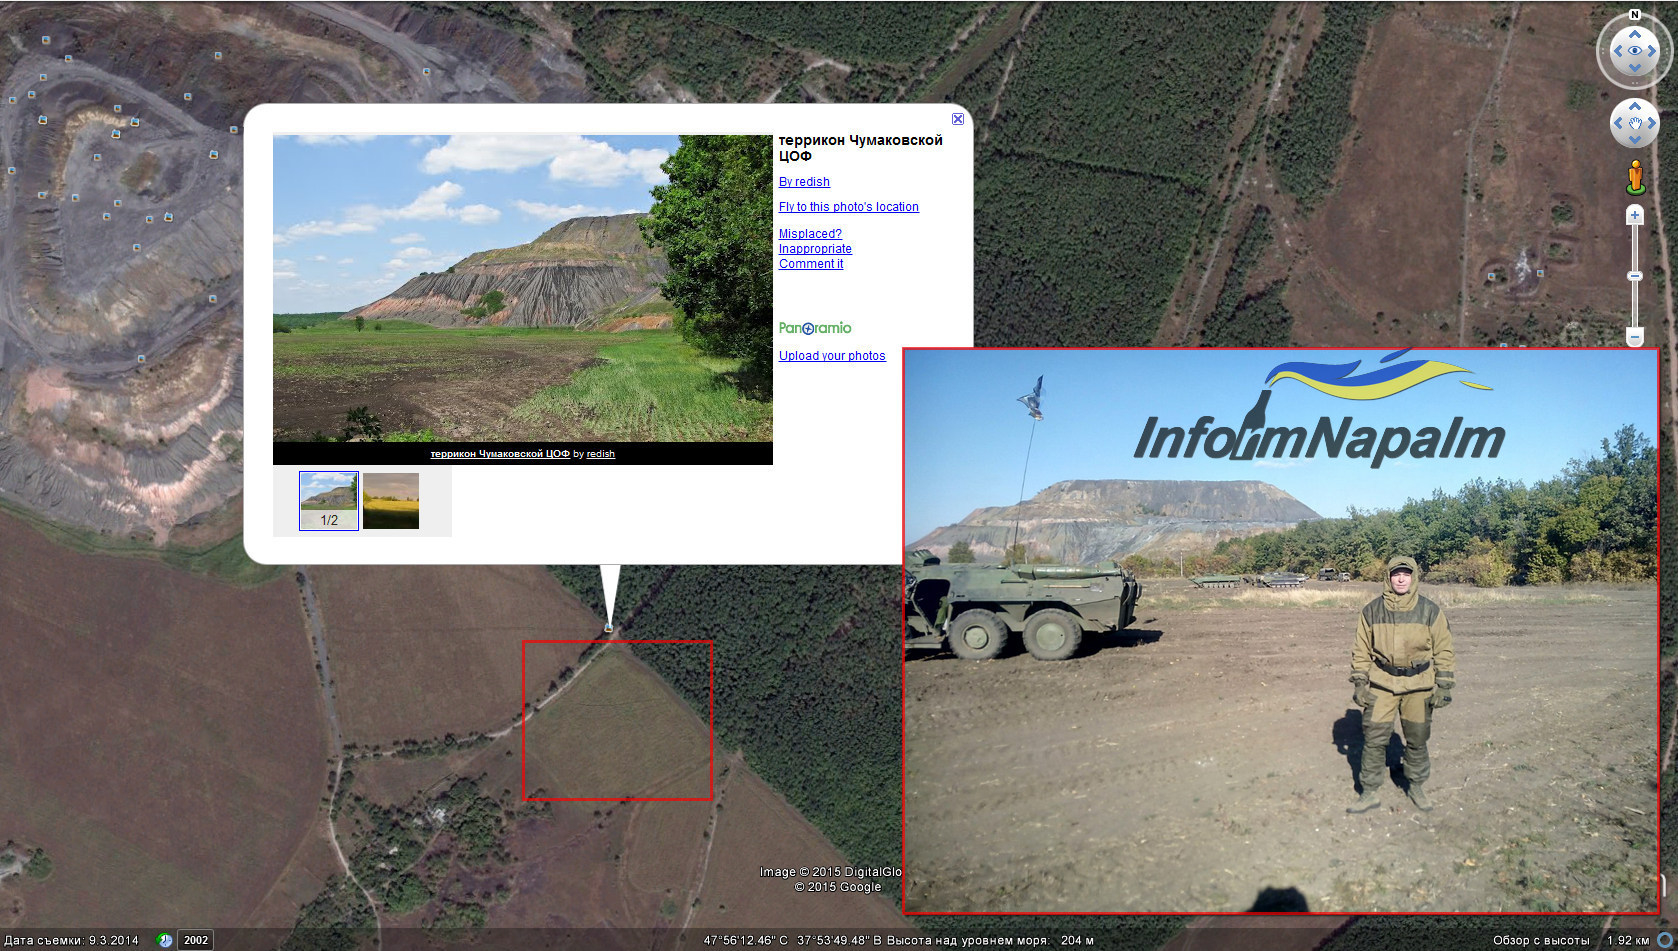Click the move-left arrow on hand joystick
Viewport: 1678px width, 951px height.
[x=1617, y=124]
